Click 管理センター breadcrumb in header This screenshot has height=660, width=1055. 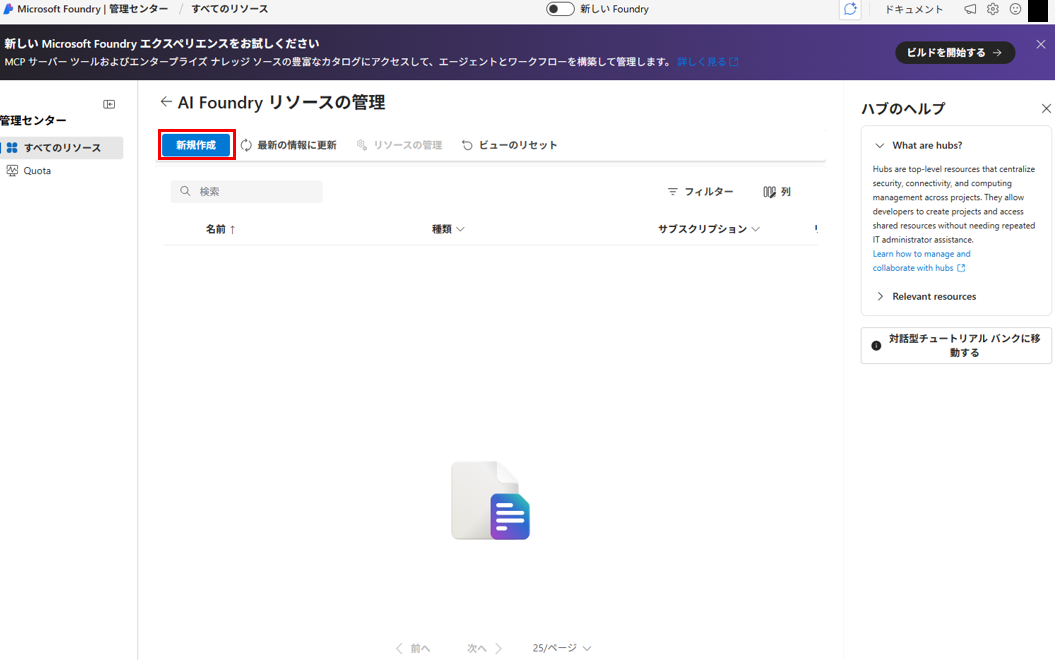click(x=138, y=9)
